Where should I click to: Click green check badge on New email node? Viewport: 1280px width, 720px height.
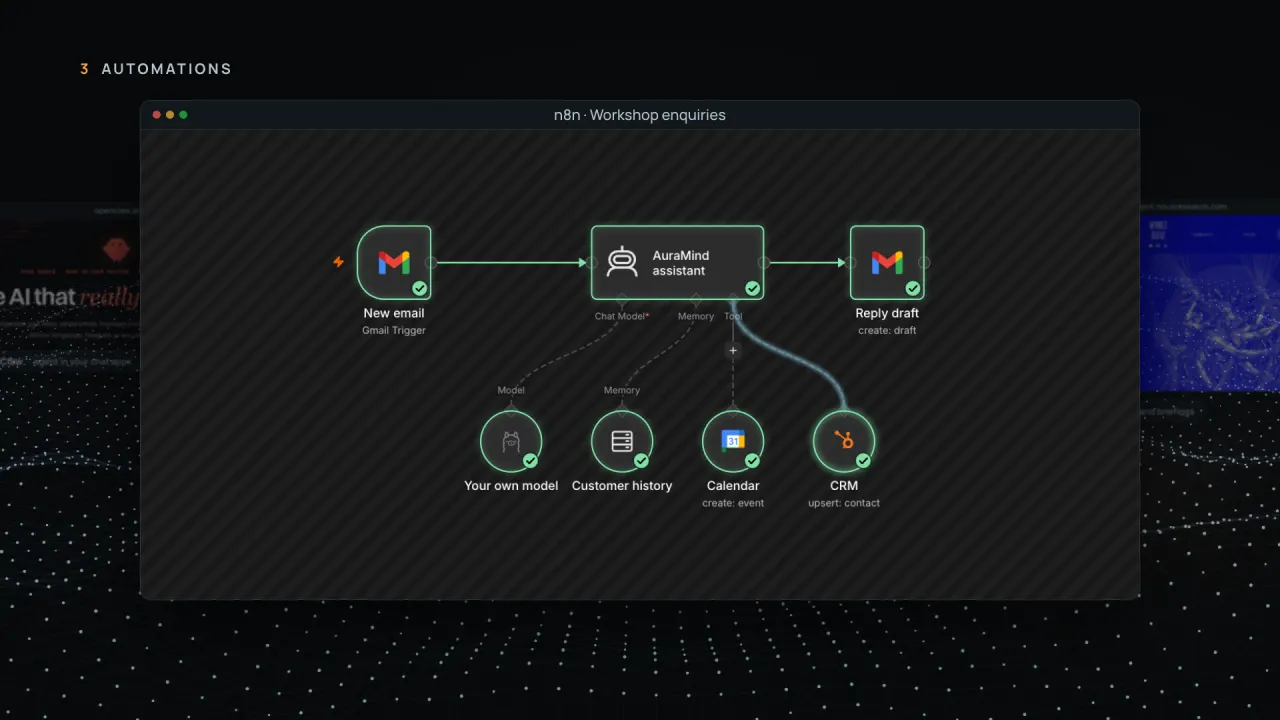click(420, 288)
